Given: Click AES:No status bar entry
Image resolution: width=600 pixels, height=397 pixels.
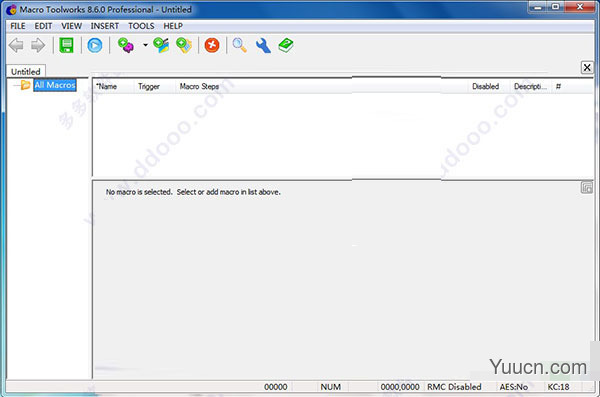Looking at the screenshot, I should coord(514,387).
